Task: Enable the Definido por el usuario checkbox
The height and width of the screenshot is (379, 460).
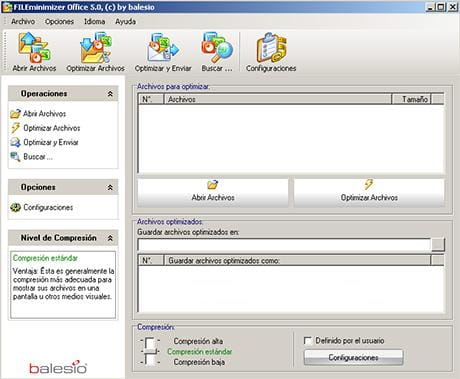Action: point(308,341)
